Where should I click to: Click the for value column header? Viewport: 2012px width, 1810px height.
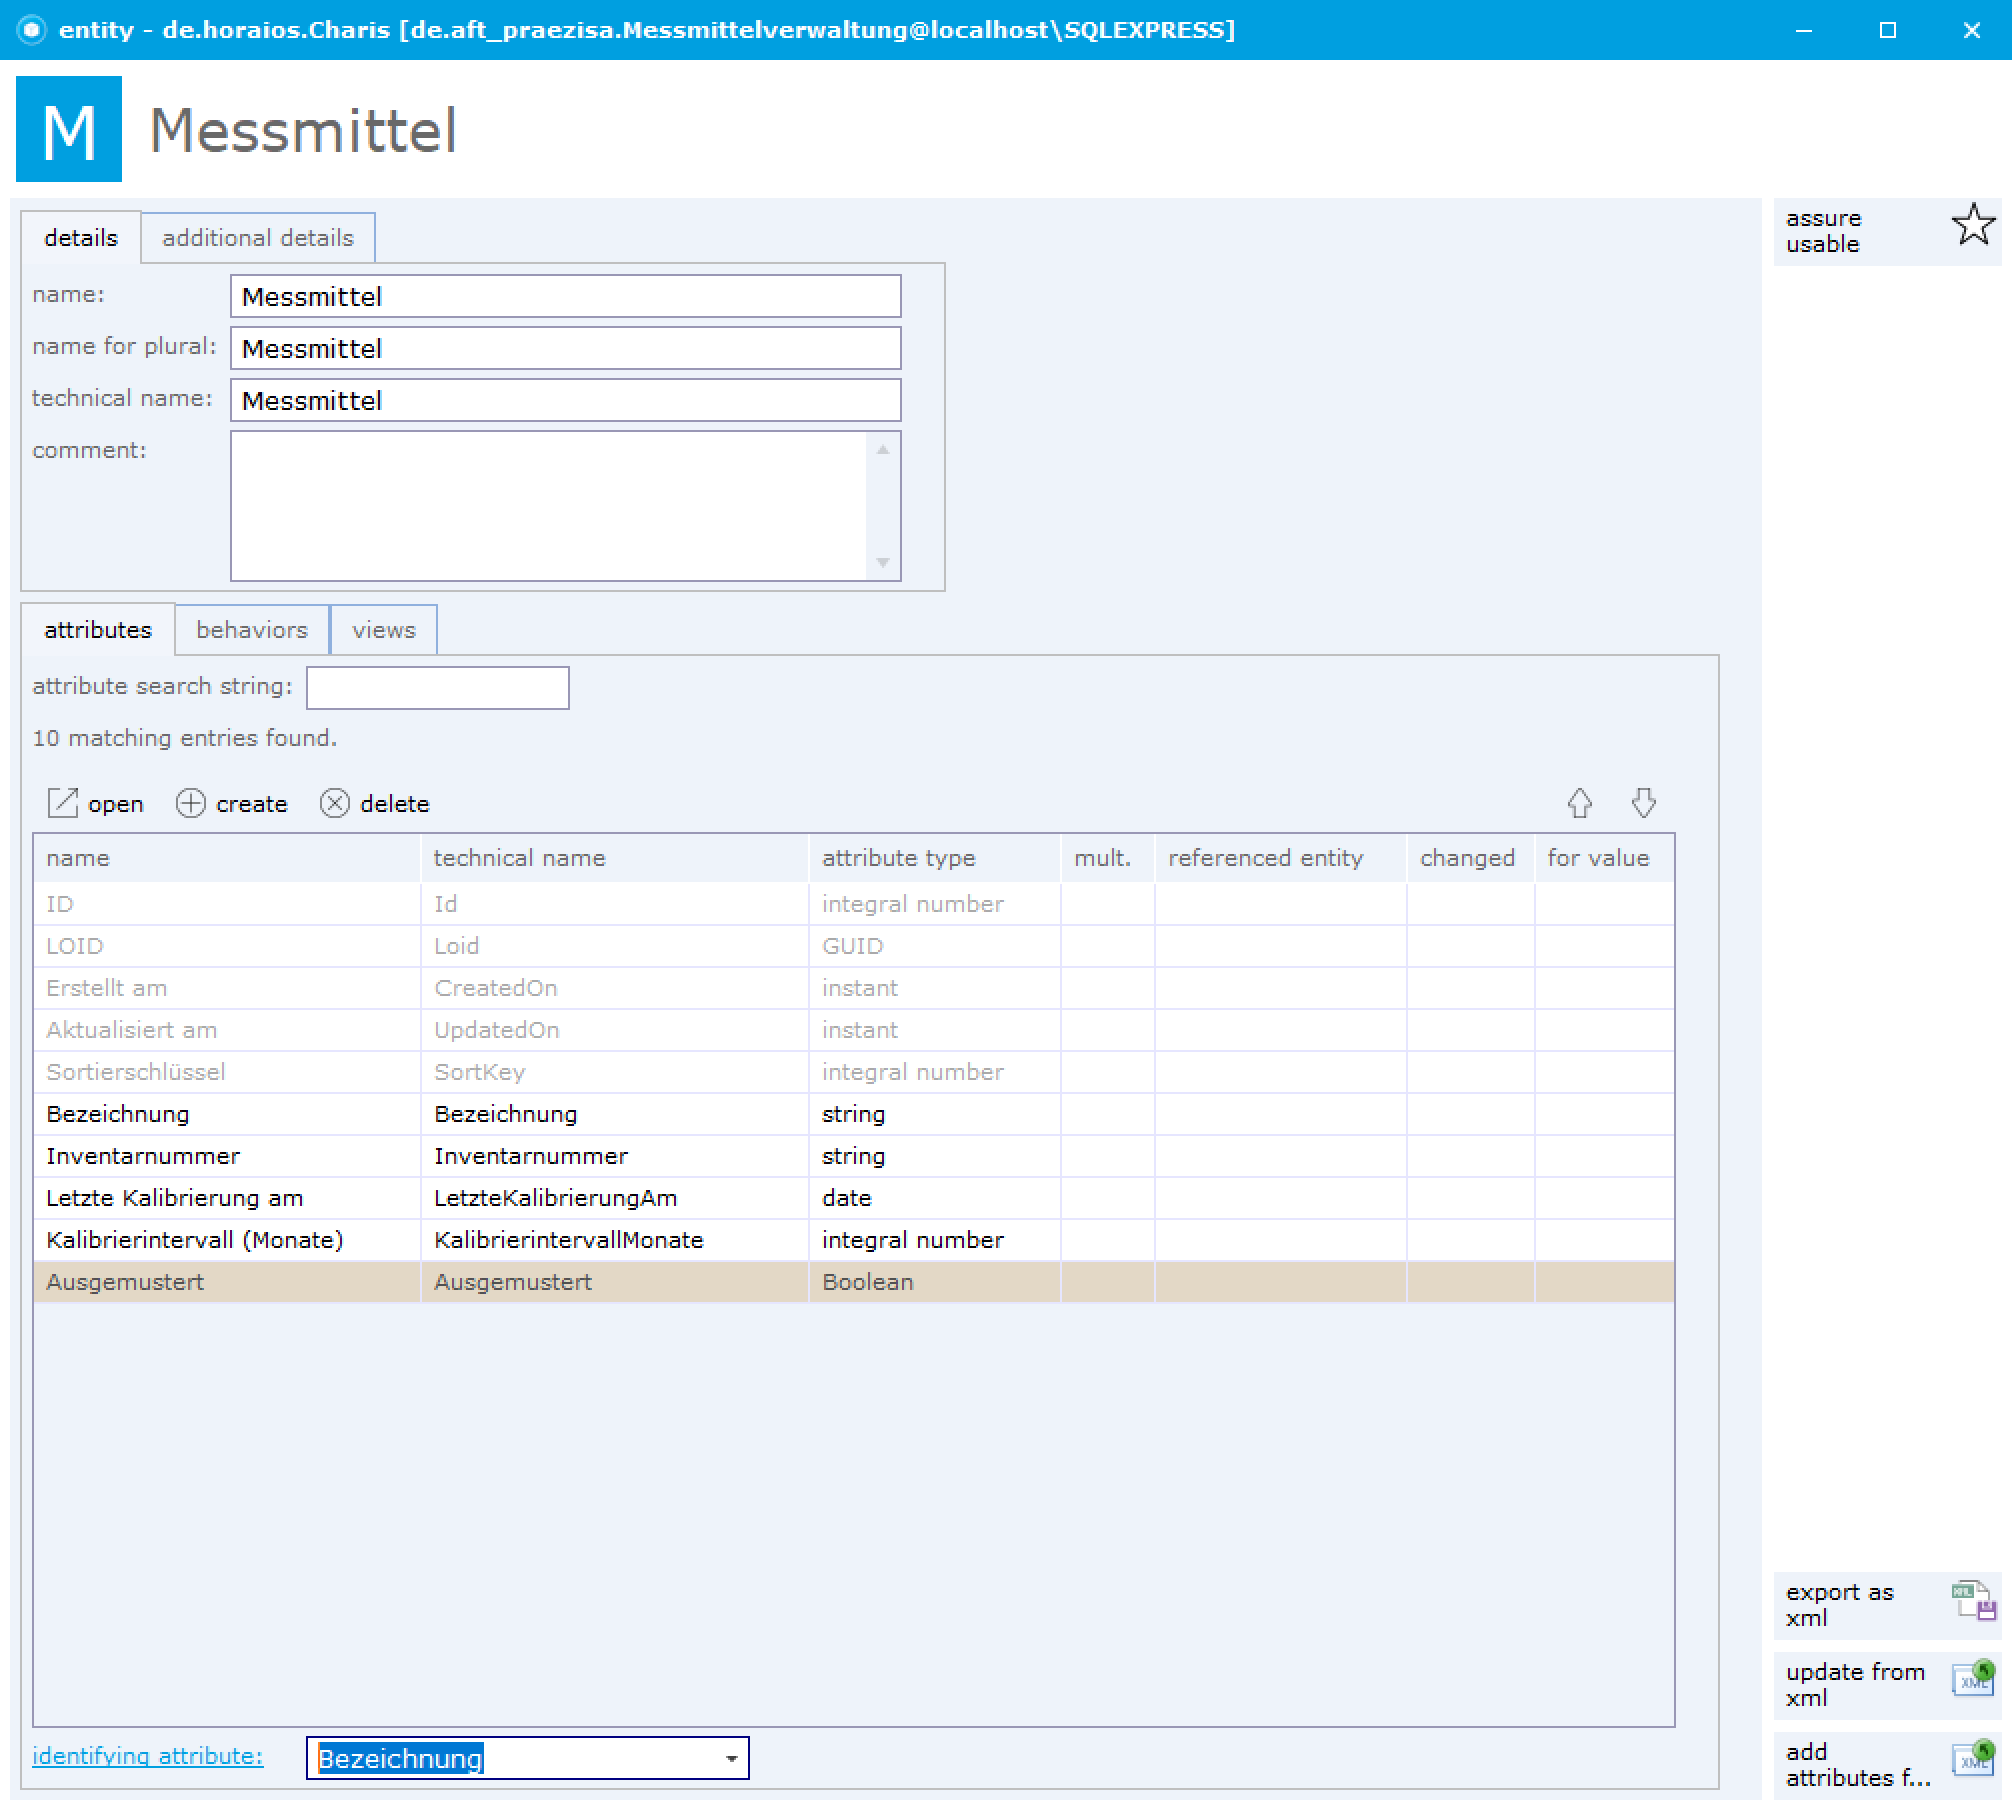coord(1605,858)
